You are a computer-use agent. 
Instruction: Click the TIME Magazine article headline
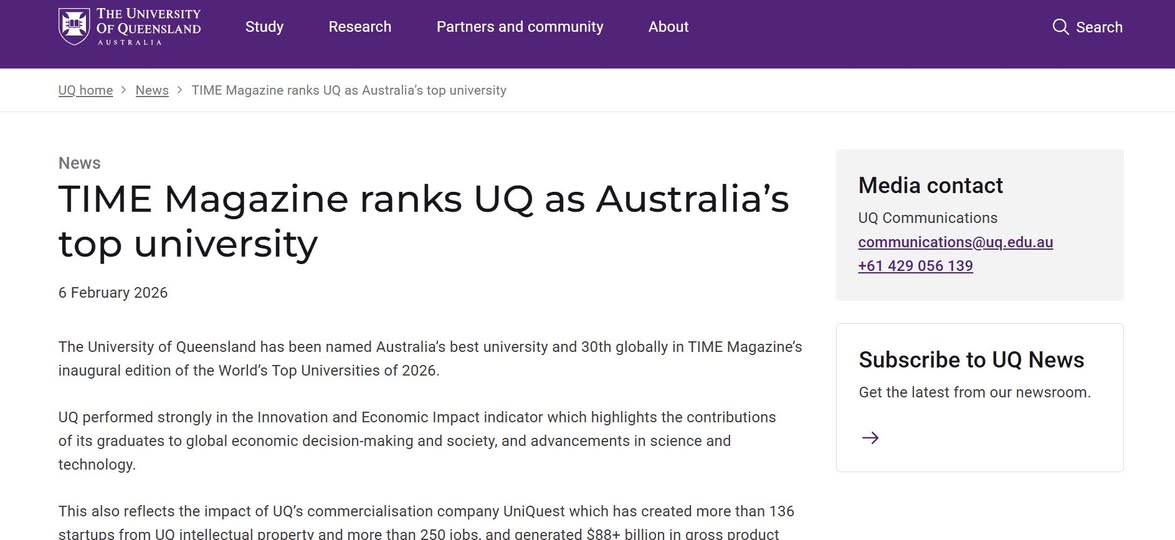[423, 221]
